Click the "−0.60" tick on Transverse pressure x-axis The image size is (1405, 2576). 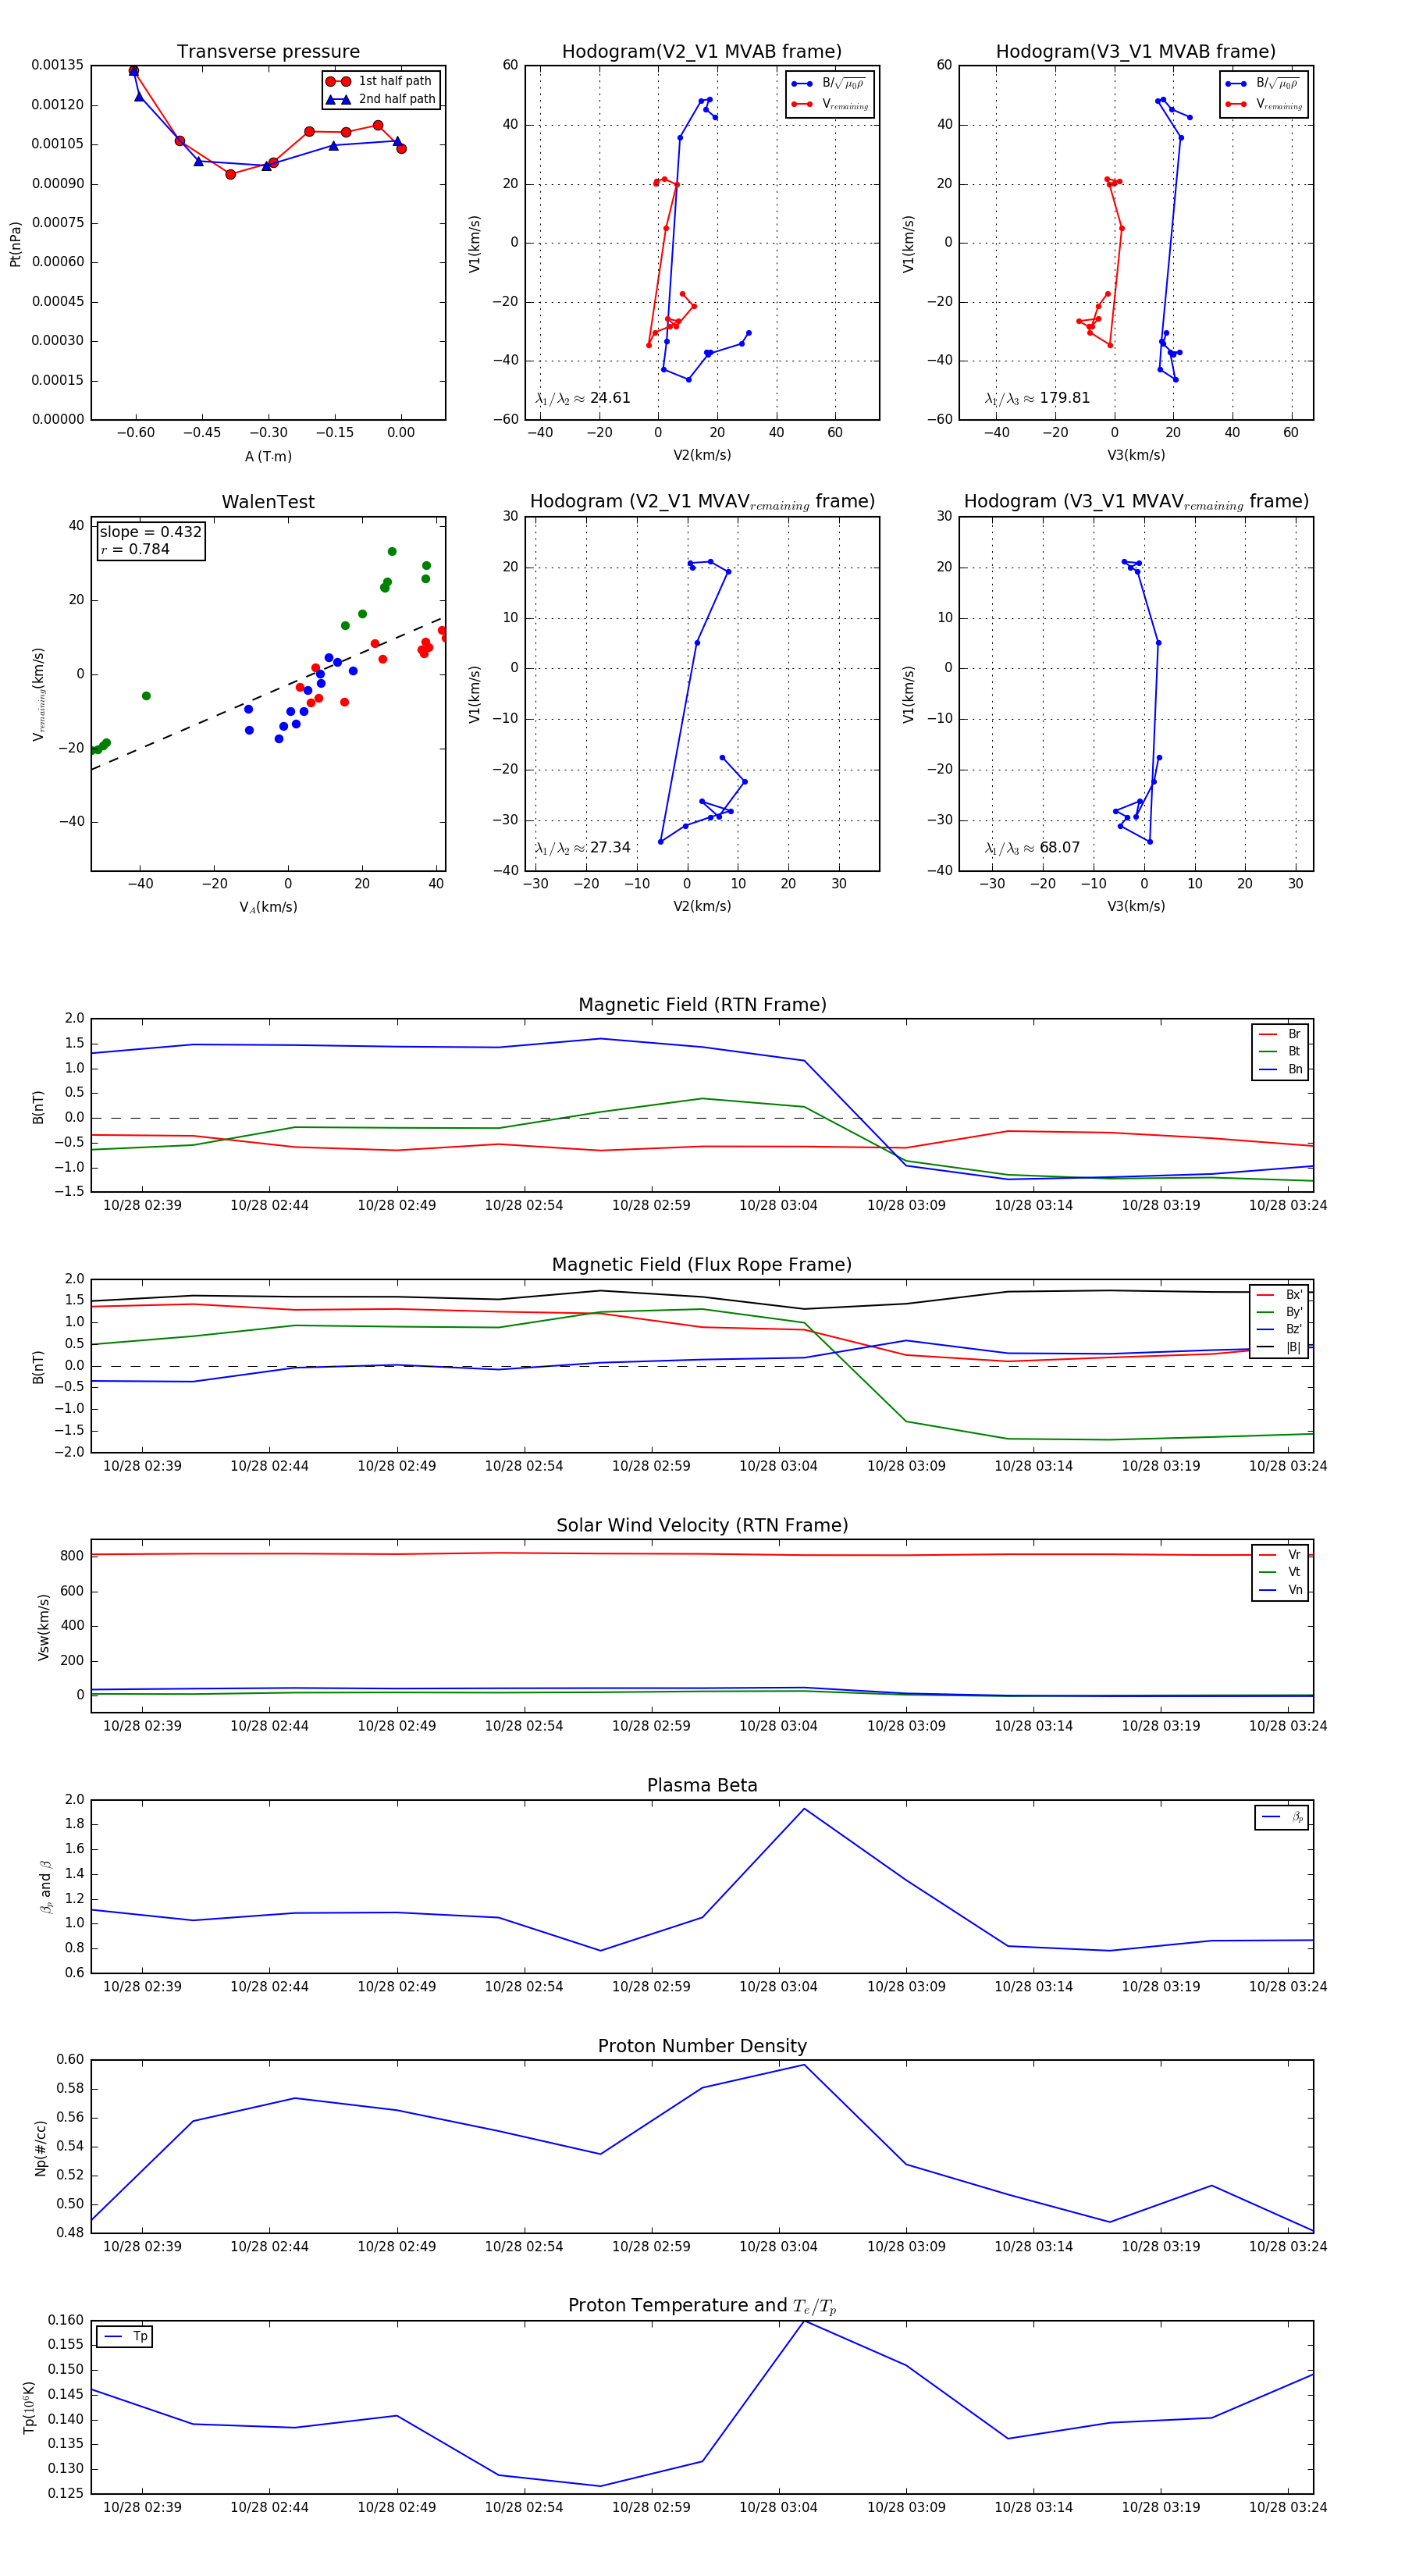135,433
